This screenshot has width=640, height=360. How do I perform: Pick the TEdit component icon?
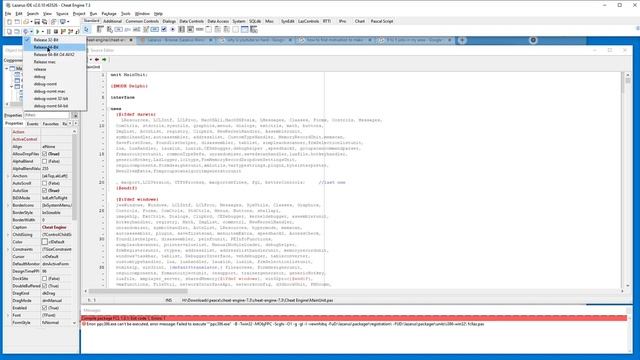(137, 29)
